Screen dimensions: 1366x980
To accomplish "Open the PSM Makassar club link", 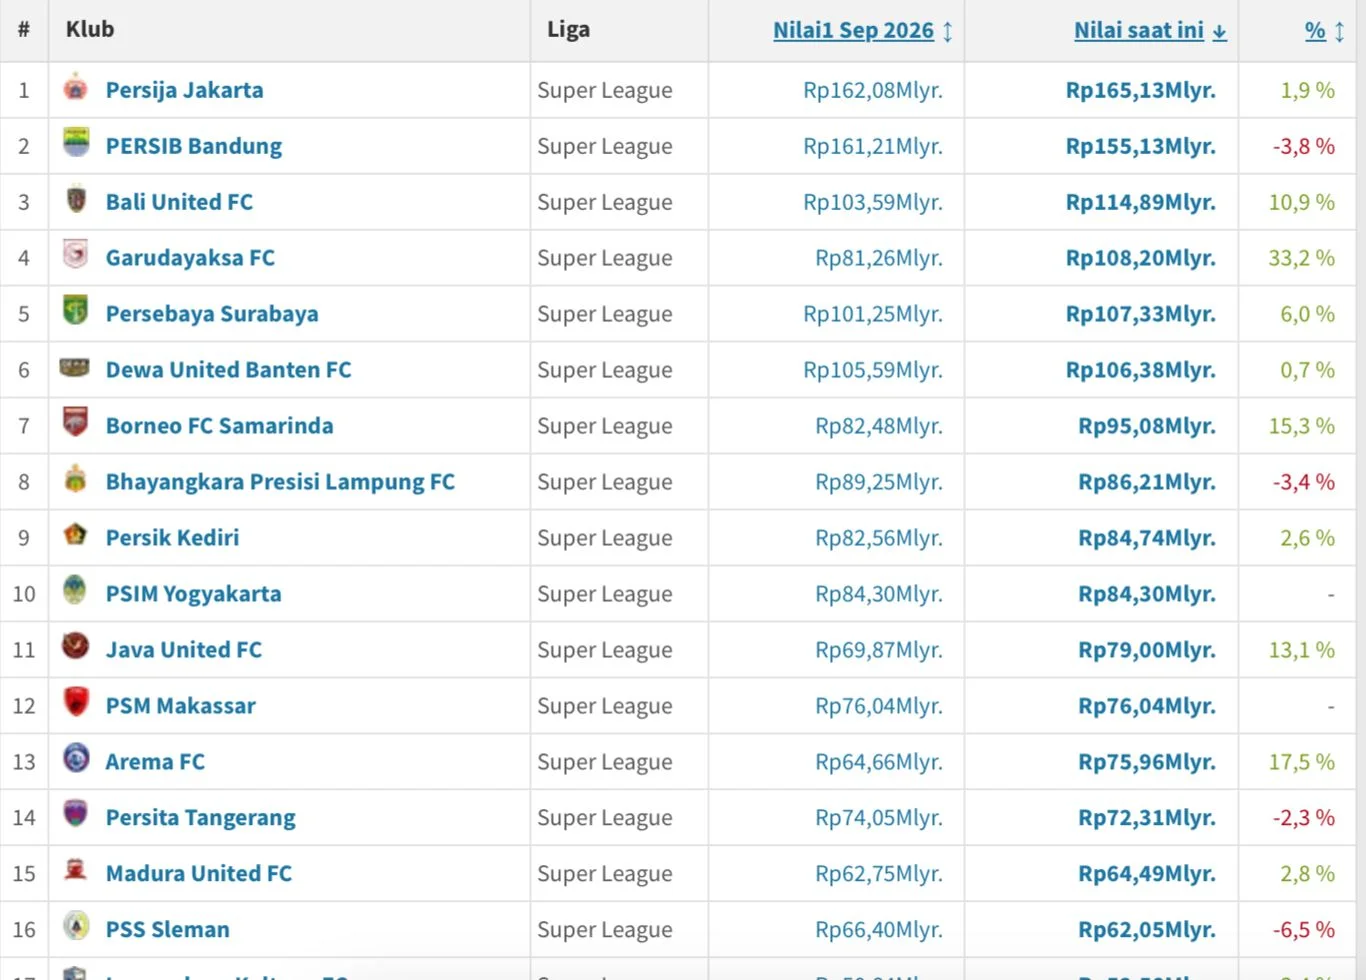I will point(181,706).
